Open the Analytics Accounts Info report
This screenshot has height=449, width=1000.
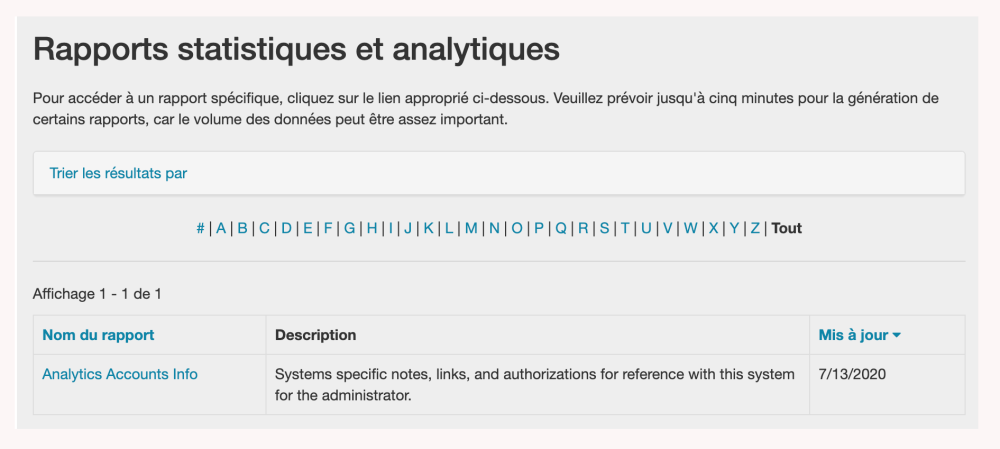tap(120, 374)
